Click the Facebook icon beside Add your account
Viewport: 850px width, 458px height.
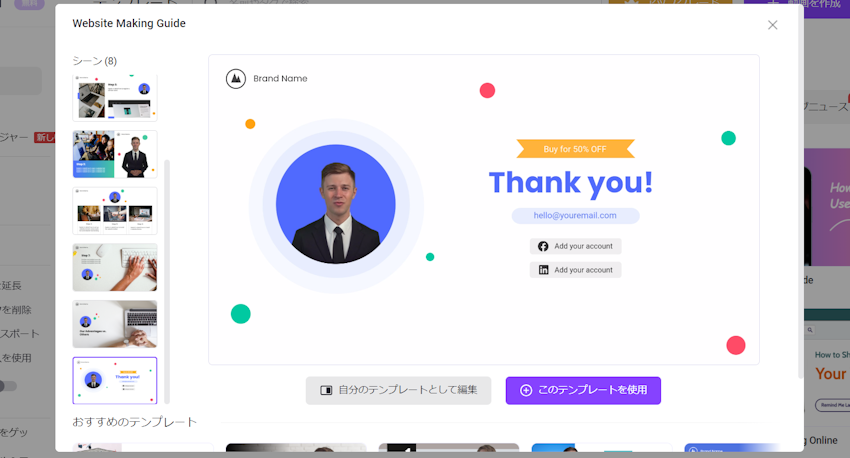coord(543,246)
